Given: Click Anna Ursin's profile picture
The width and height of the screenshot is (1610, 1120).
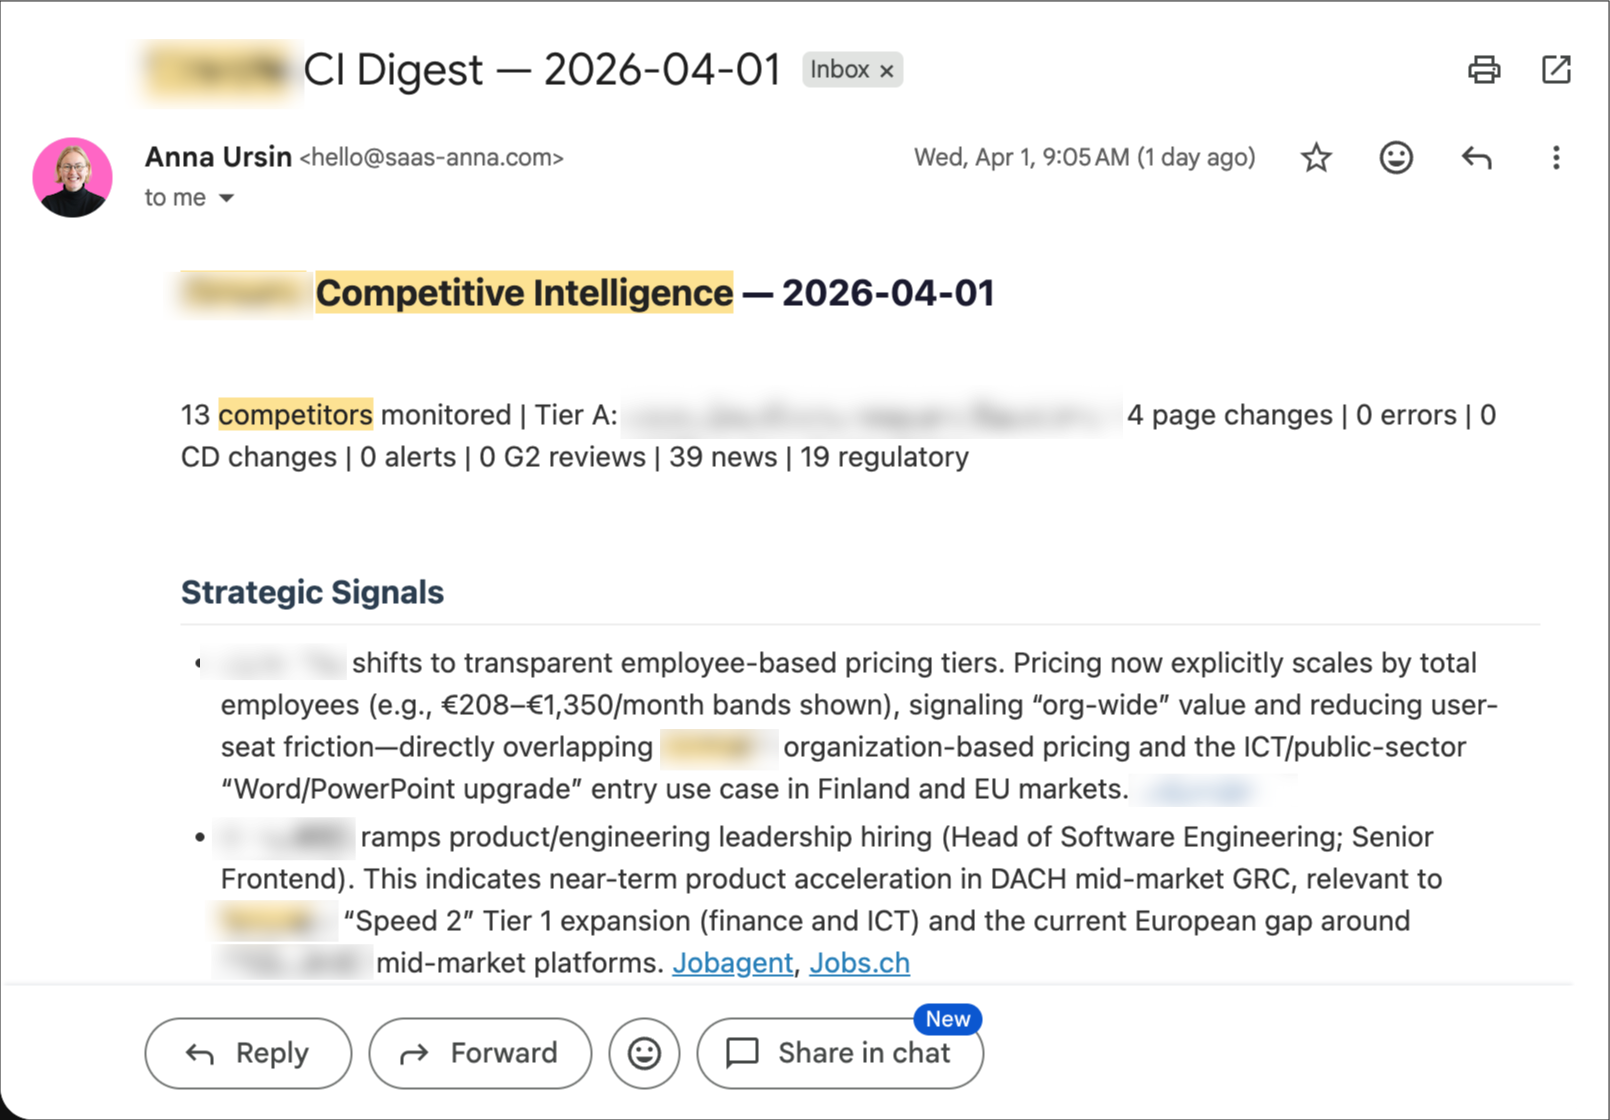Looking at the screenshot, I should click(x=73, y=177).
